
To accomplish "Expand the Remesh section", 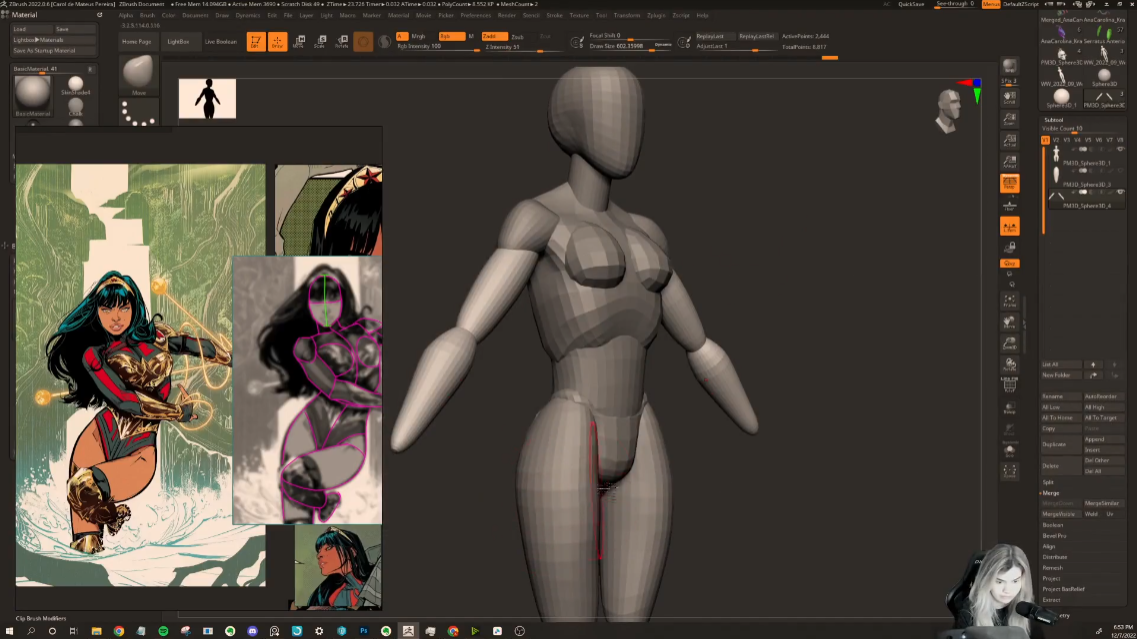I will point(1053,568).
